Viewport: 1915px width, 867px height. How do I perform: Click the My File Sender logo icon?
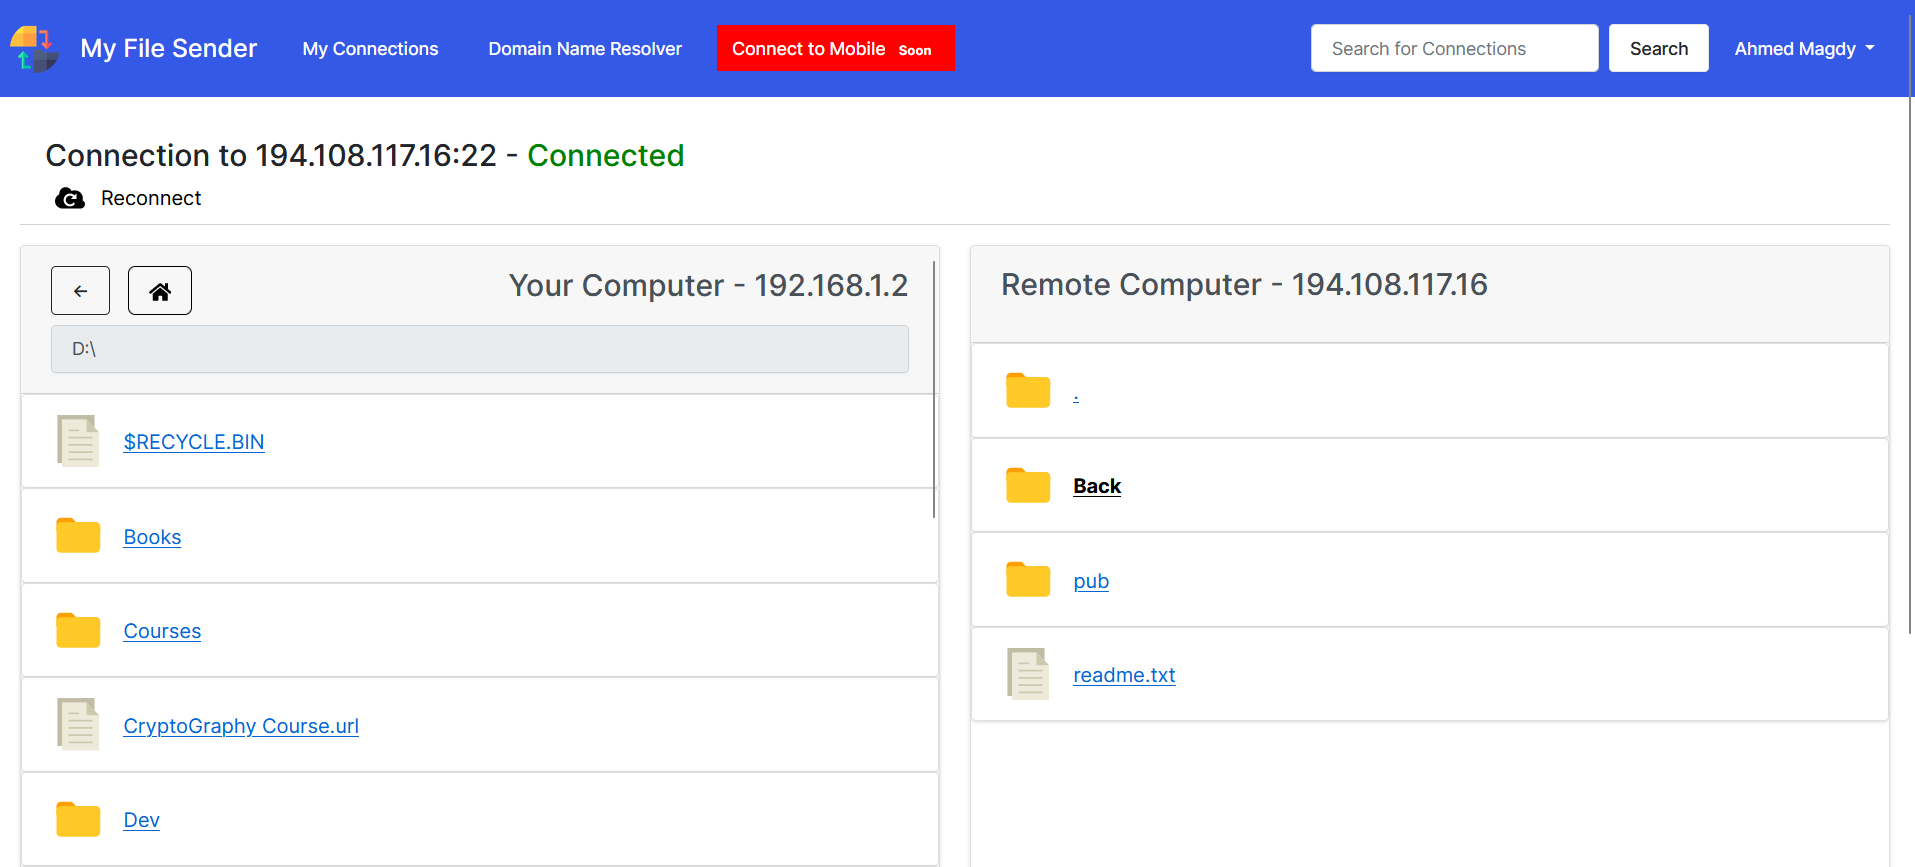pyautogui.click(x=34, y=49)
